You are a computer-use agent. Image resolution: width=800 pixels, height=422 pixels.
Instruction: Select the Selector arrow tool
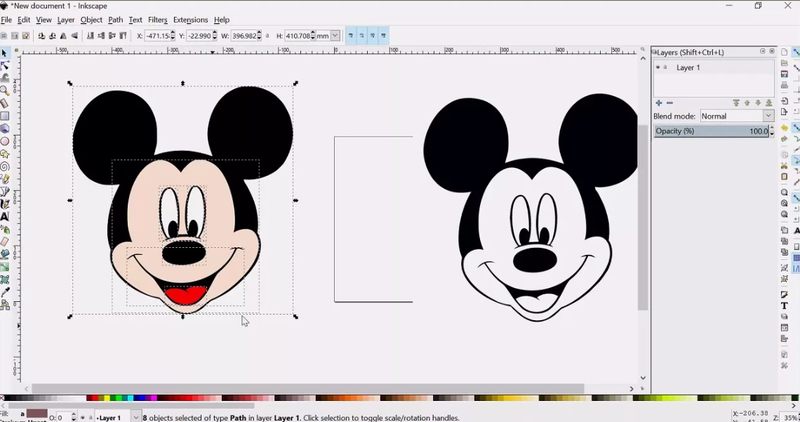point(5,53)
